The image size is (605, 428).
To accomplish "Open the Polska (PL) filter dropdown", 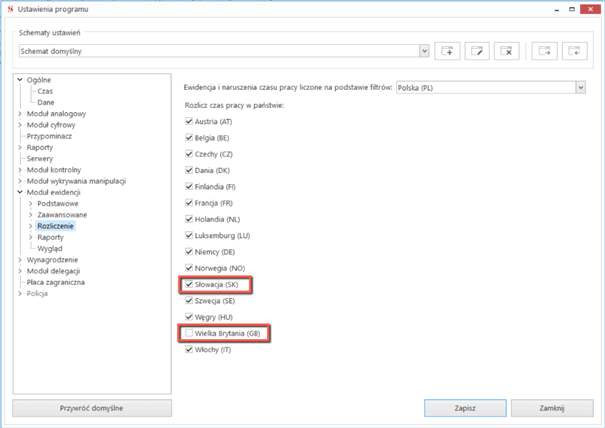I will [580, 87].
